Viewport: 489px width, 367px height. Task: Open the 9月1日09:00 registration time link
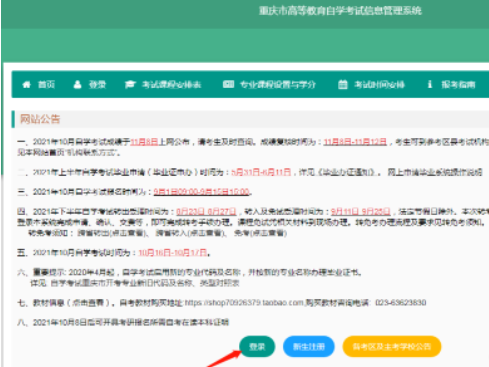[201, 192]
